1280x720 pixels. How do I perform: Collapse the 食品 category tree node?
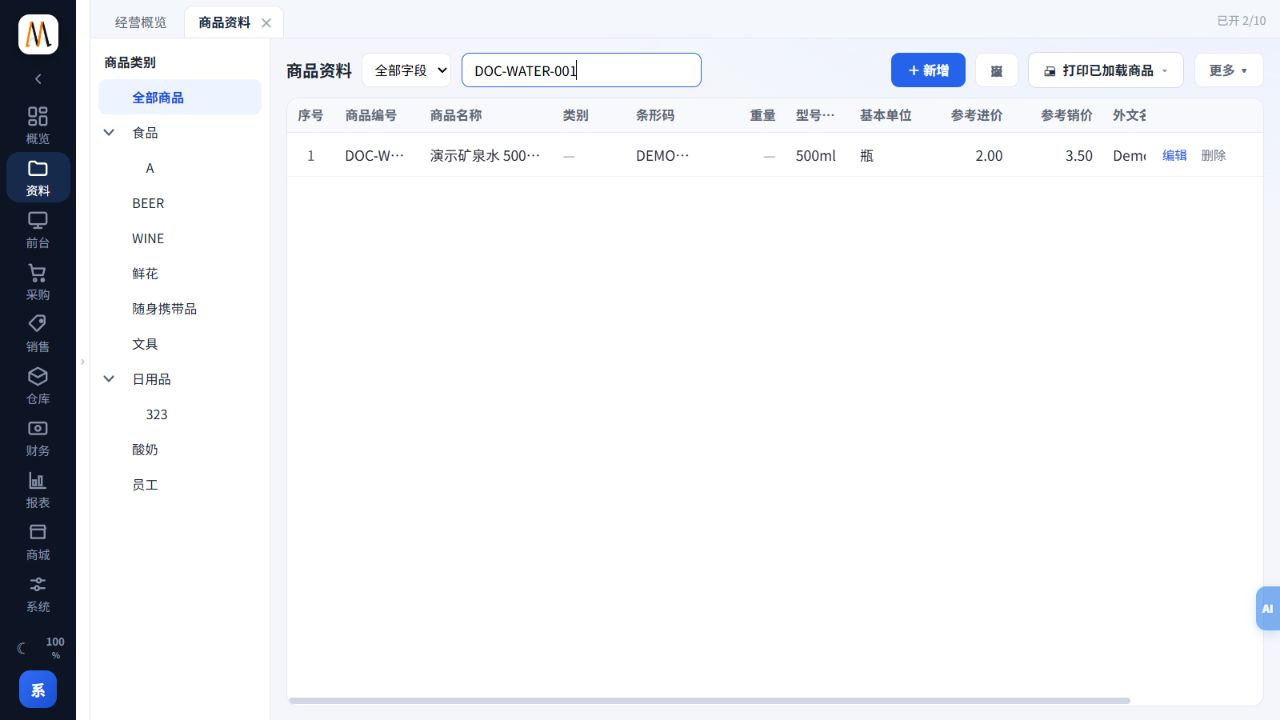[x=109, y=132]
